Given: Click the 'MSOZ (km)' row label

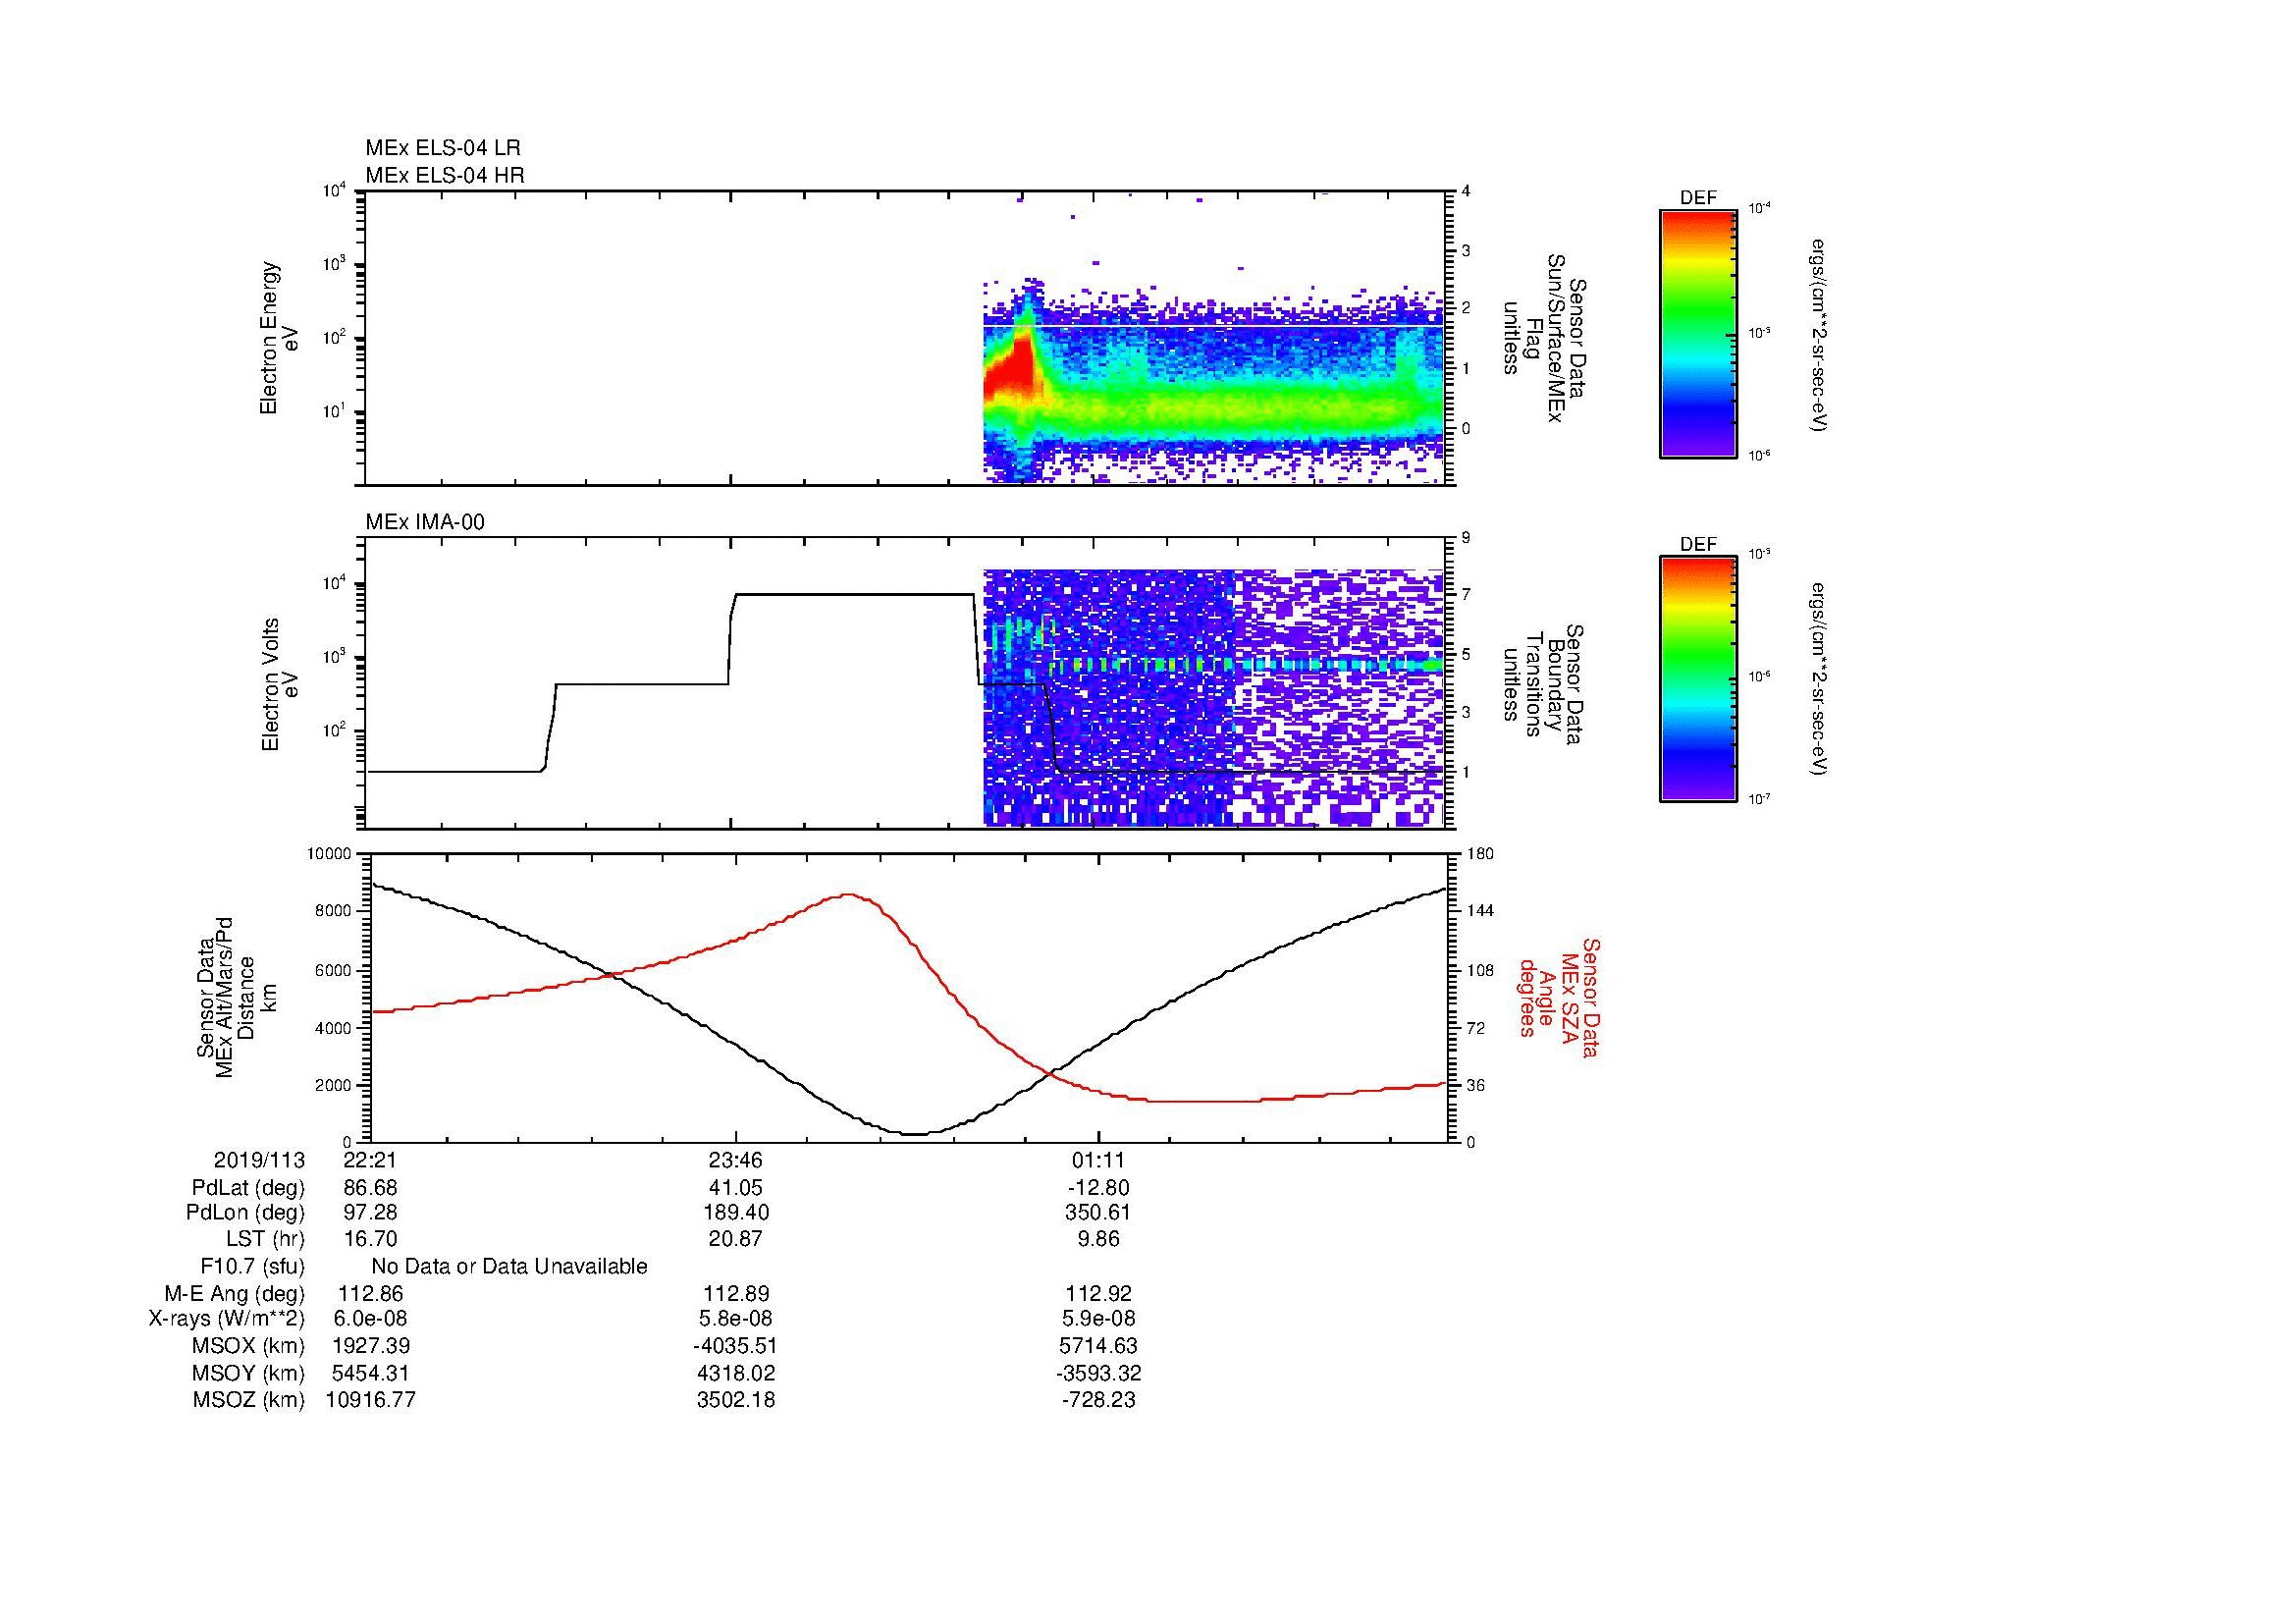Looking at the screenshot, I should pos(249,1400).
